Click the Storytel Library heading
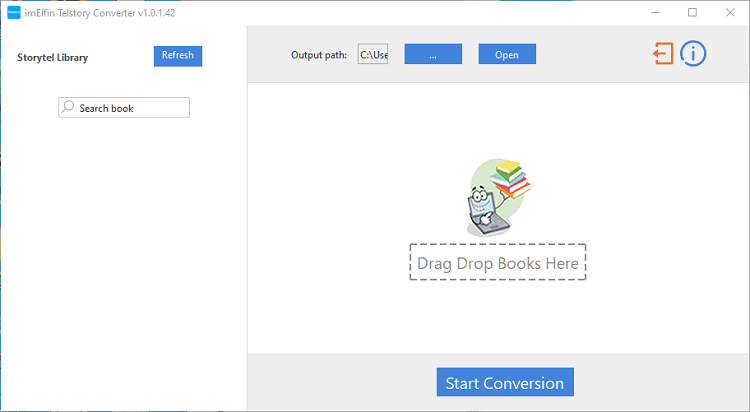 [53, 57]
